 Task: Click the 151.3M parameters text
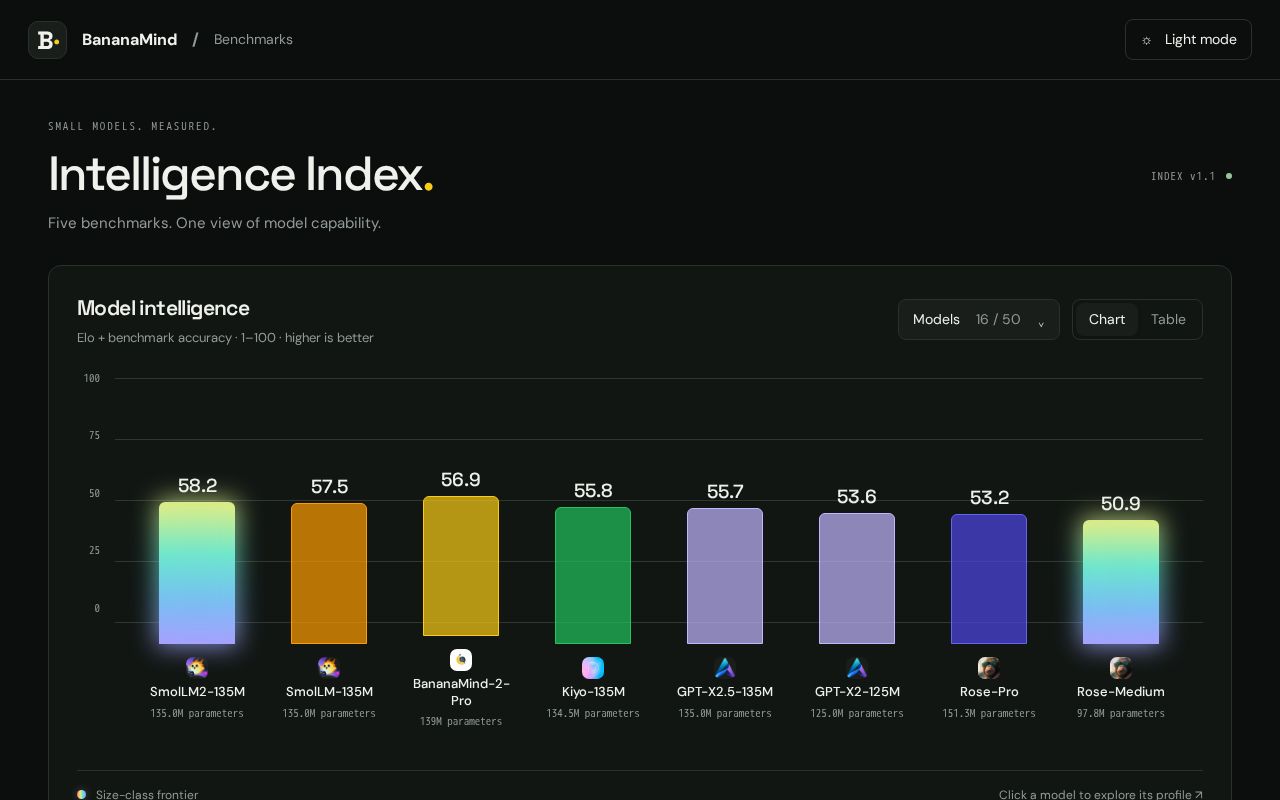click(989, 714)
